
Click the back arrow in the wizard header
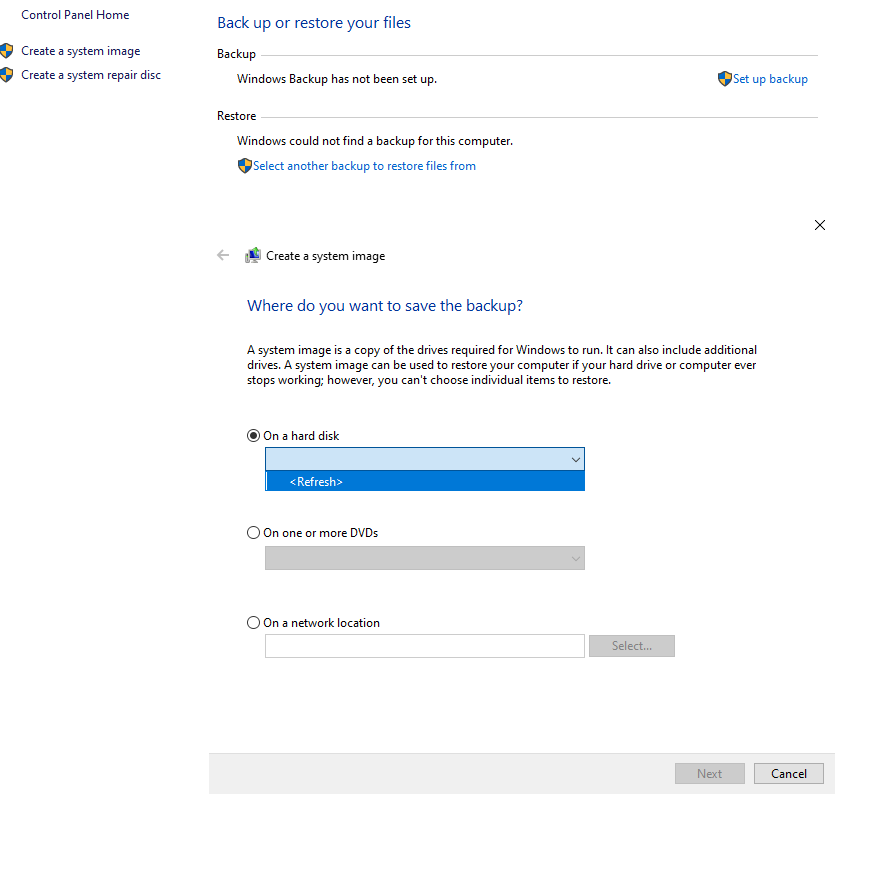coord(223,255)
